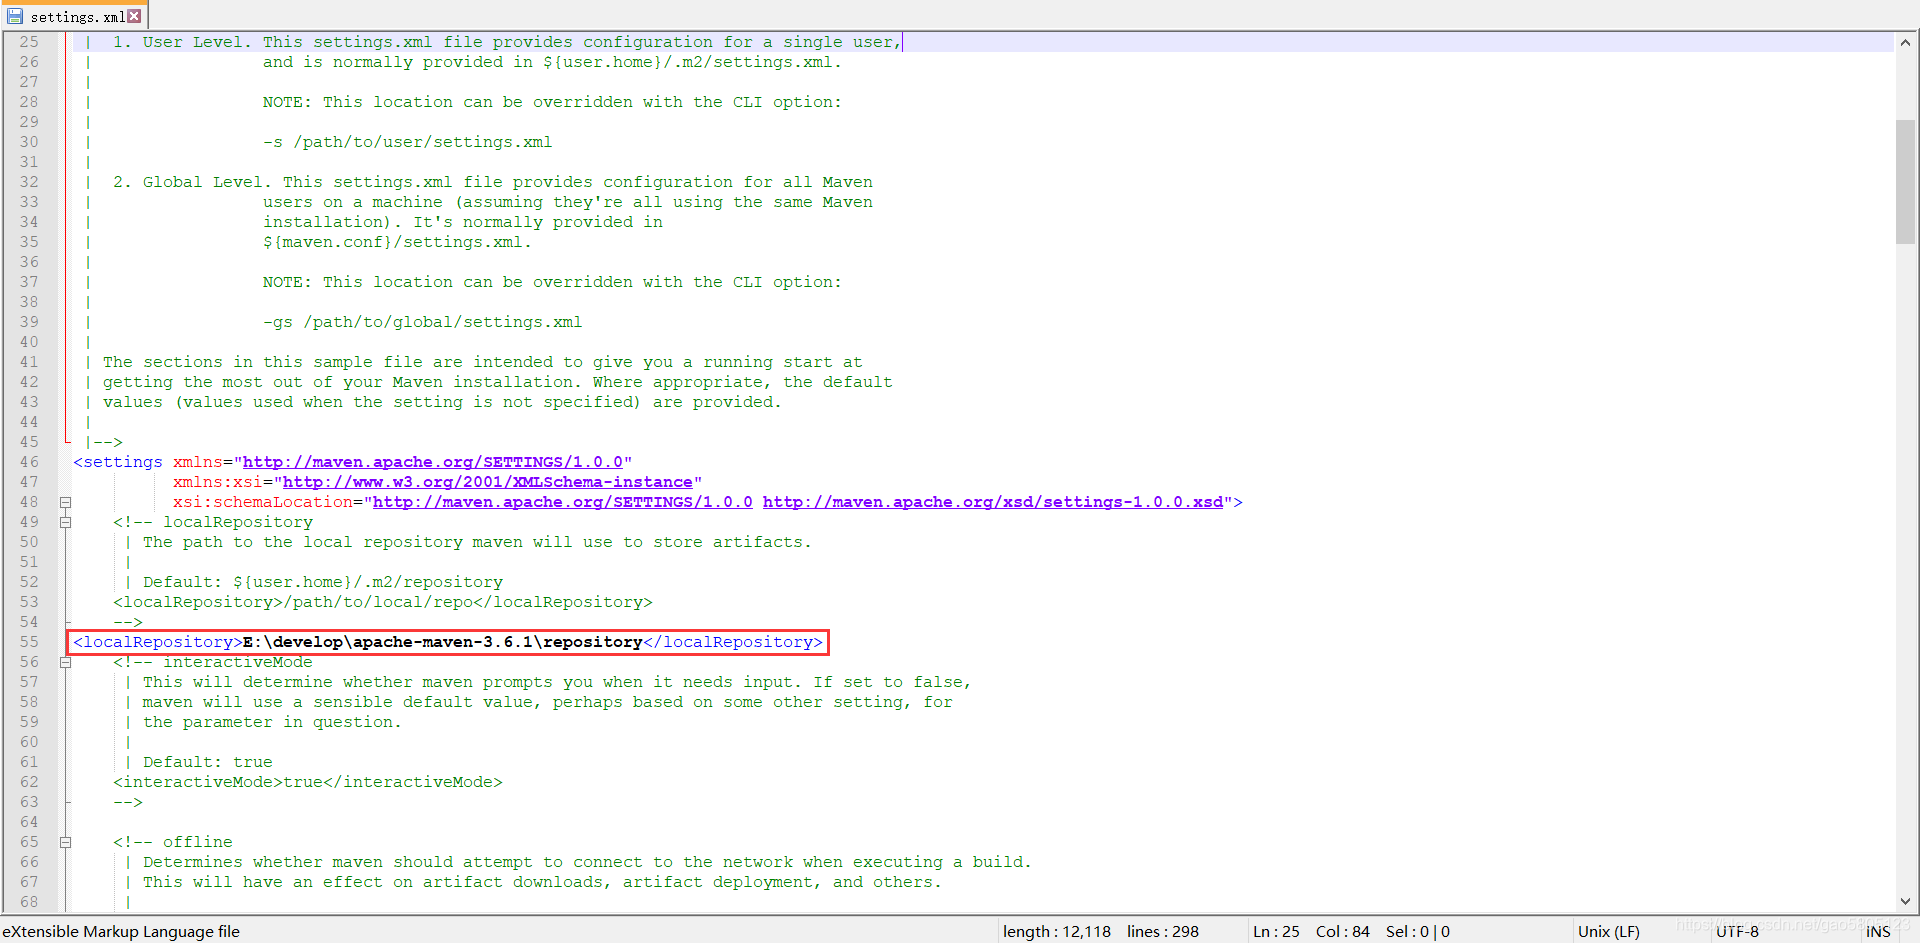
Task: Open the xmlns link maven.apache.org/SETTINGS/1.0.0 on line 46
Action: click(433, 462)
